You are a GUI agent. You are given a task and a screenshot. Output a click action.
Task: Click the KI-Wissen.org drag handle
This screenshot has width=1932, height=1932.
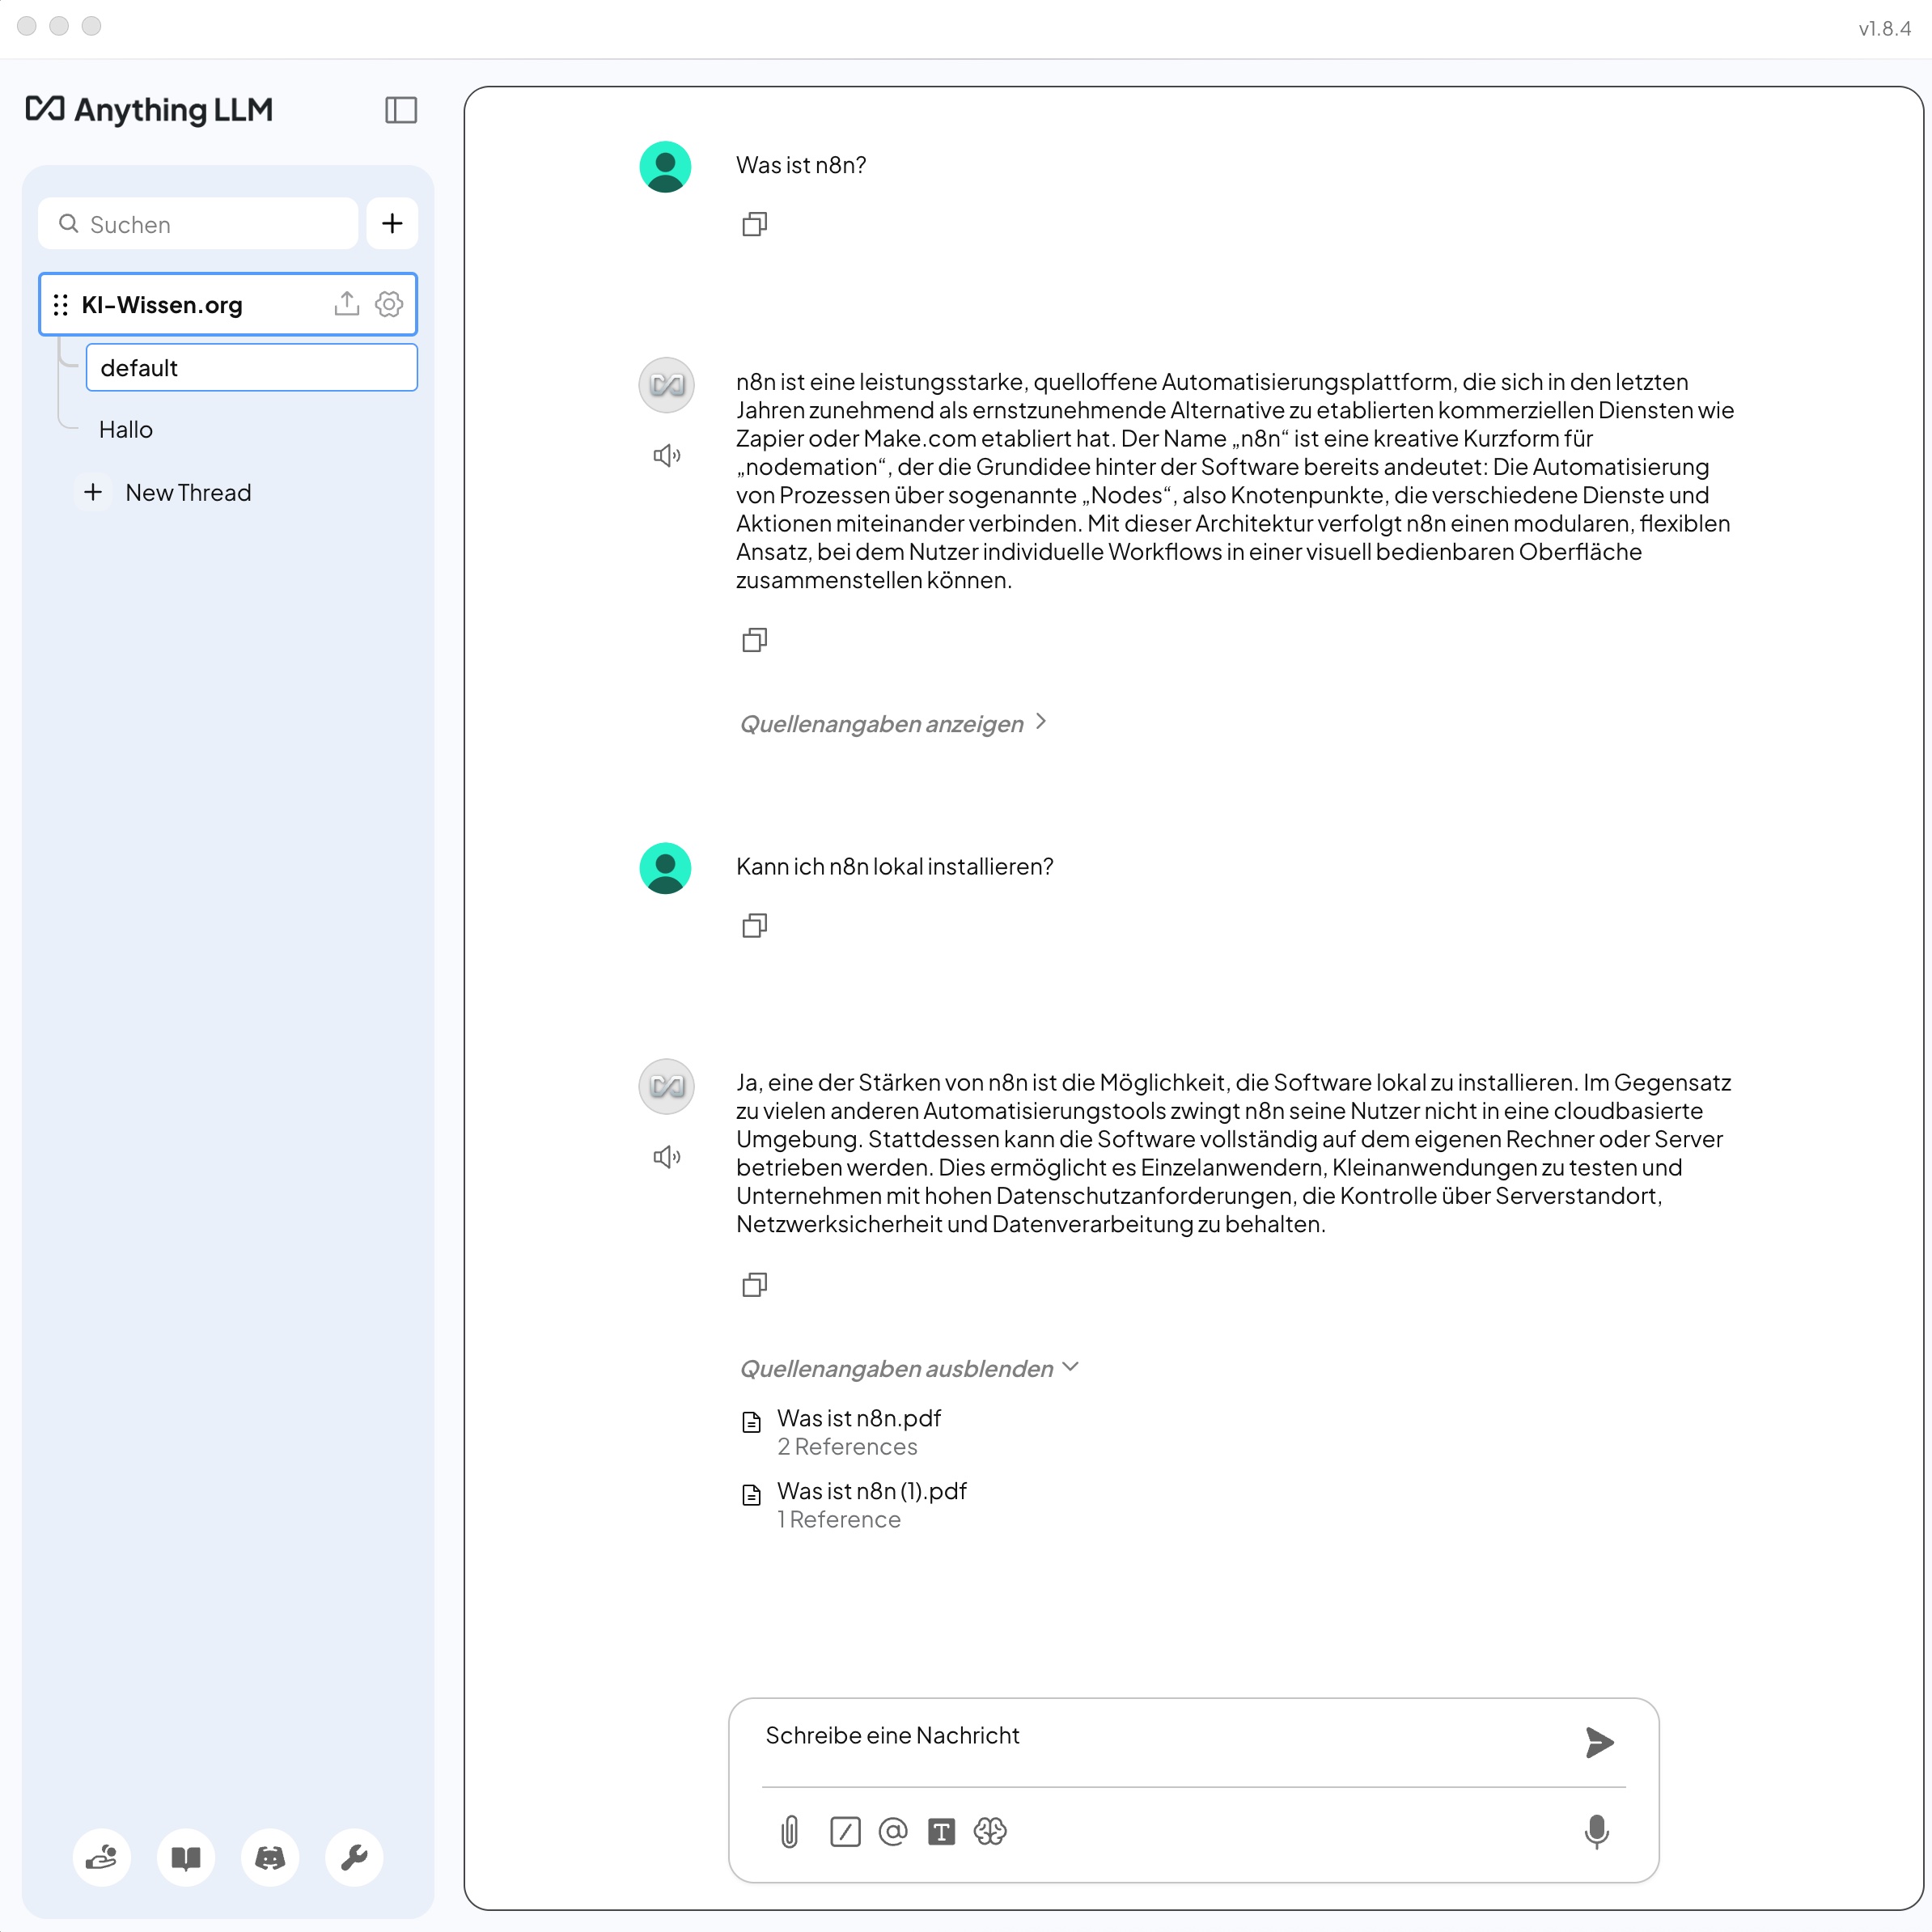[61, 305]
